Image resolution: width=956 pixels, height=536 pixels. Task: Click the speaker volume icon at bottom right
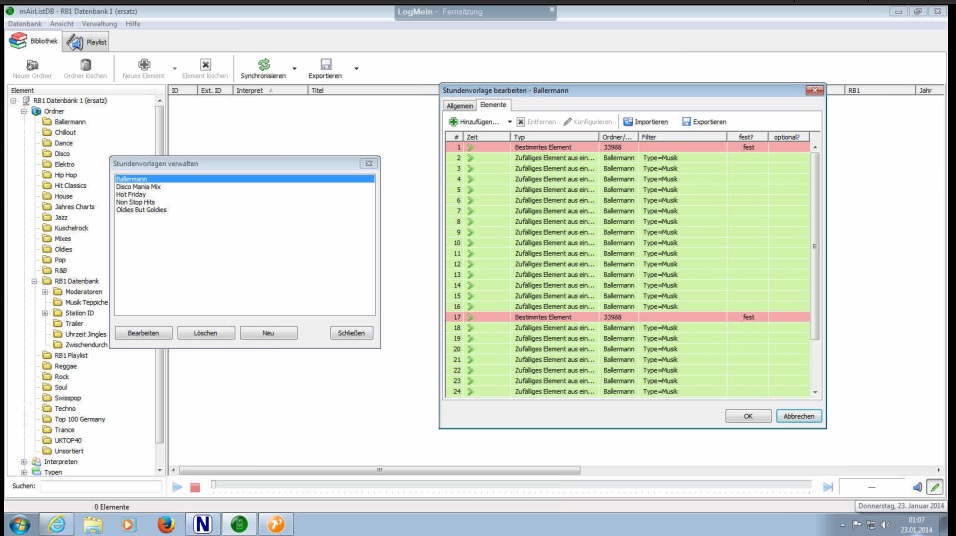pos(917,487)
